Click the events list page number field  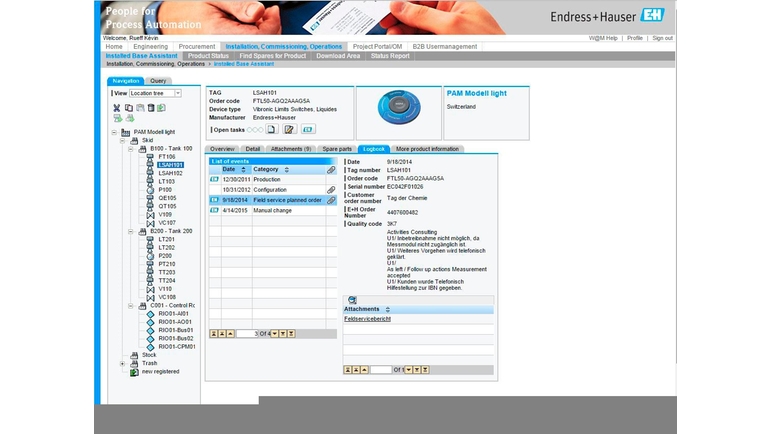247,334
